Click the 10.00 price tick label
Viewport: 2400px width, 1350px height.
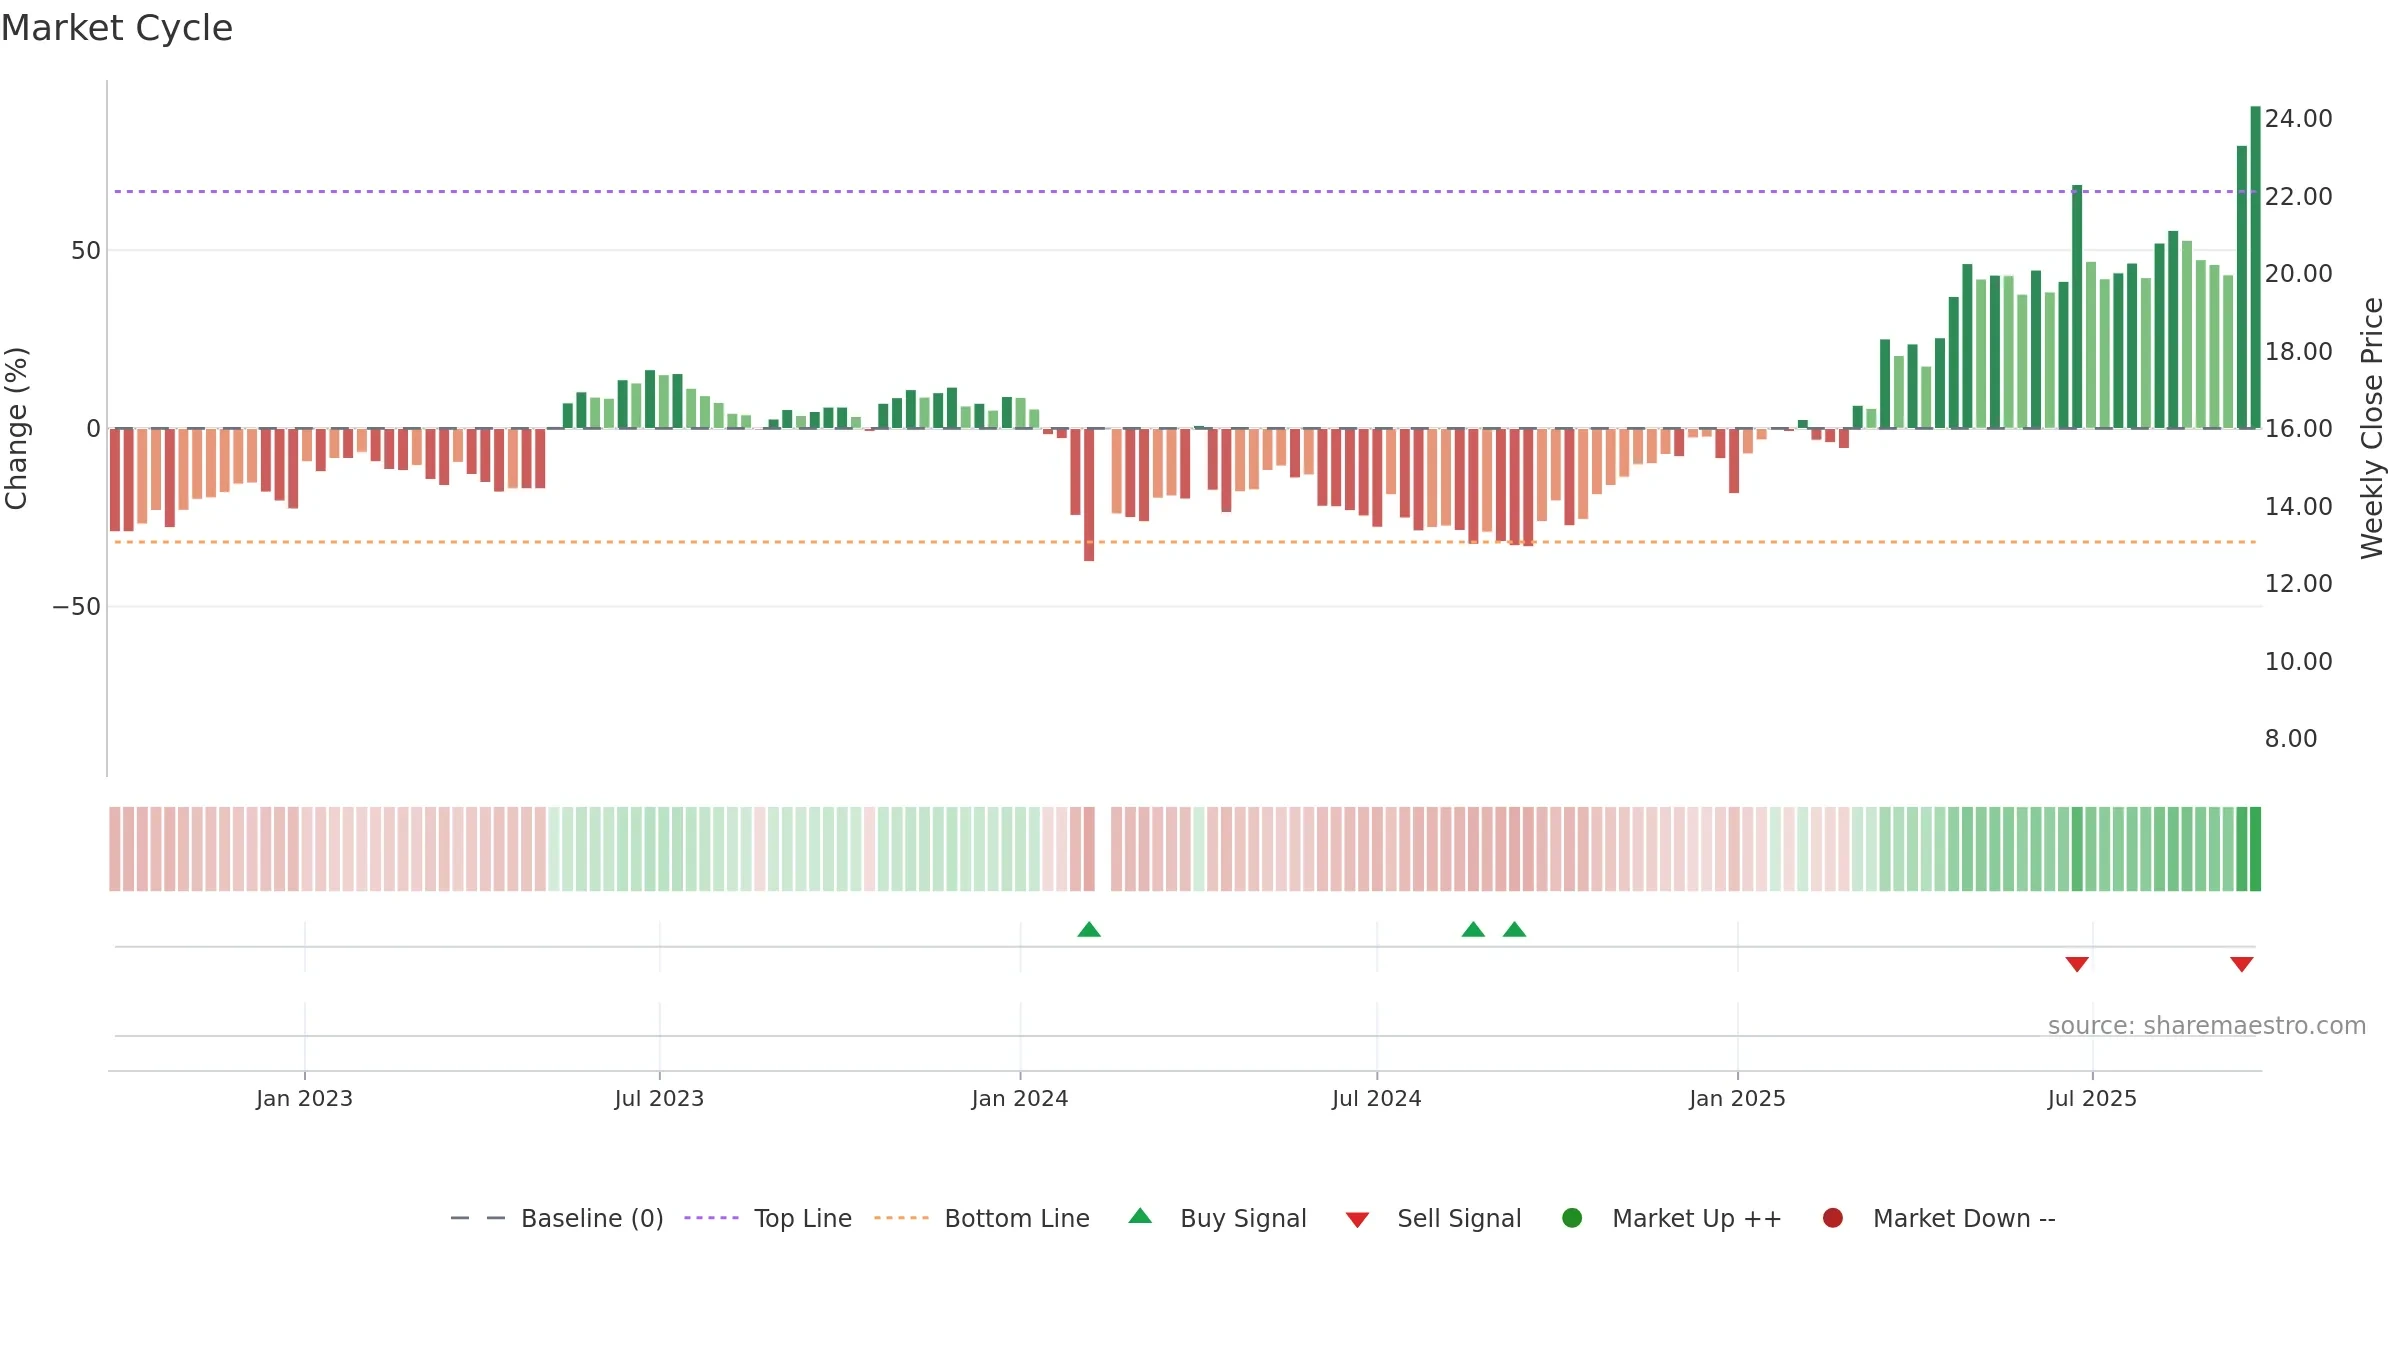[2298, 662]
